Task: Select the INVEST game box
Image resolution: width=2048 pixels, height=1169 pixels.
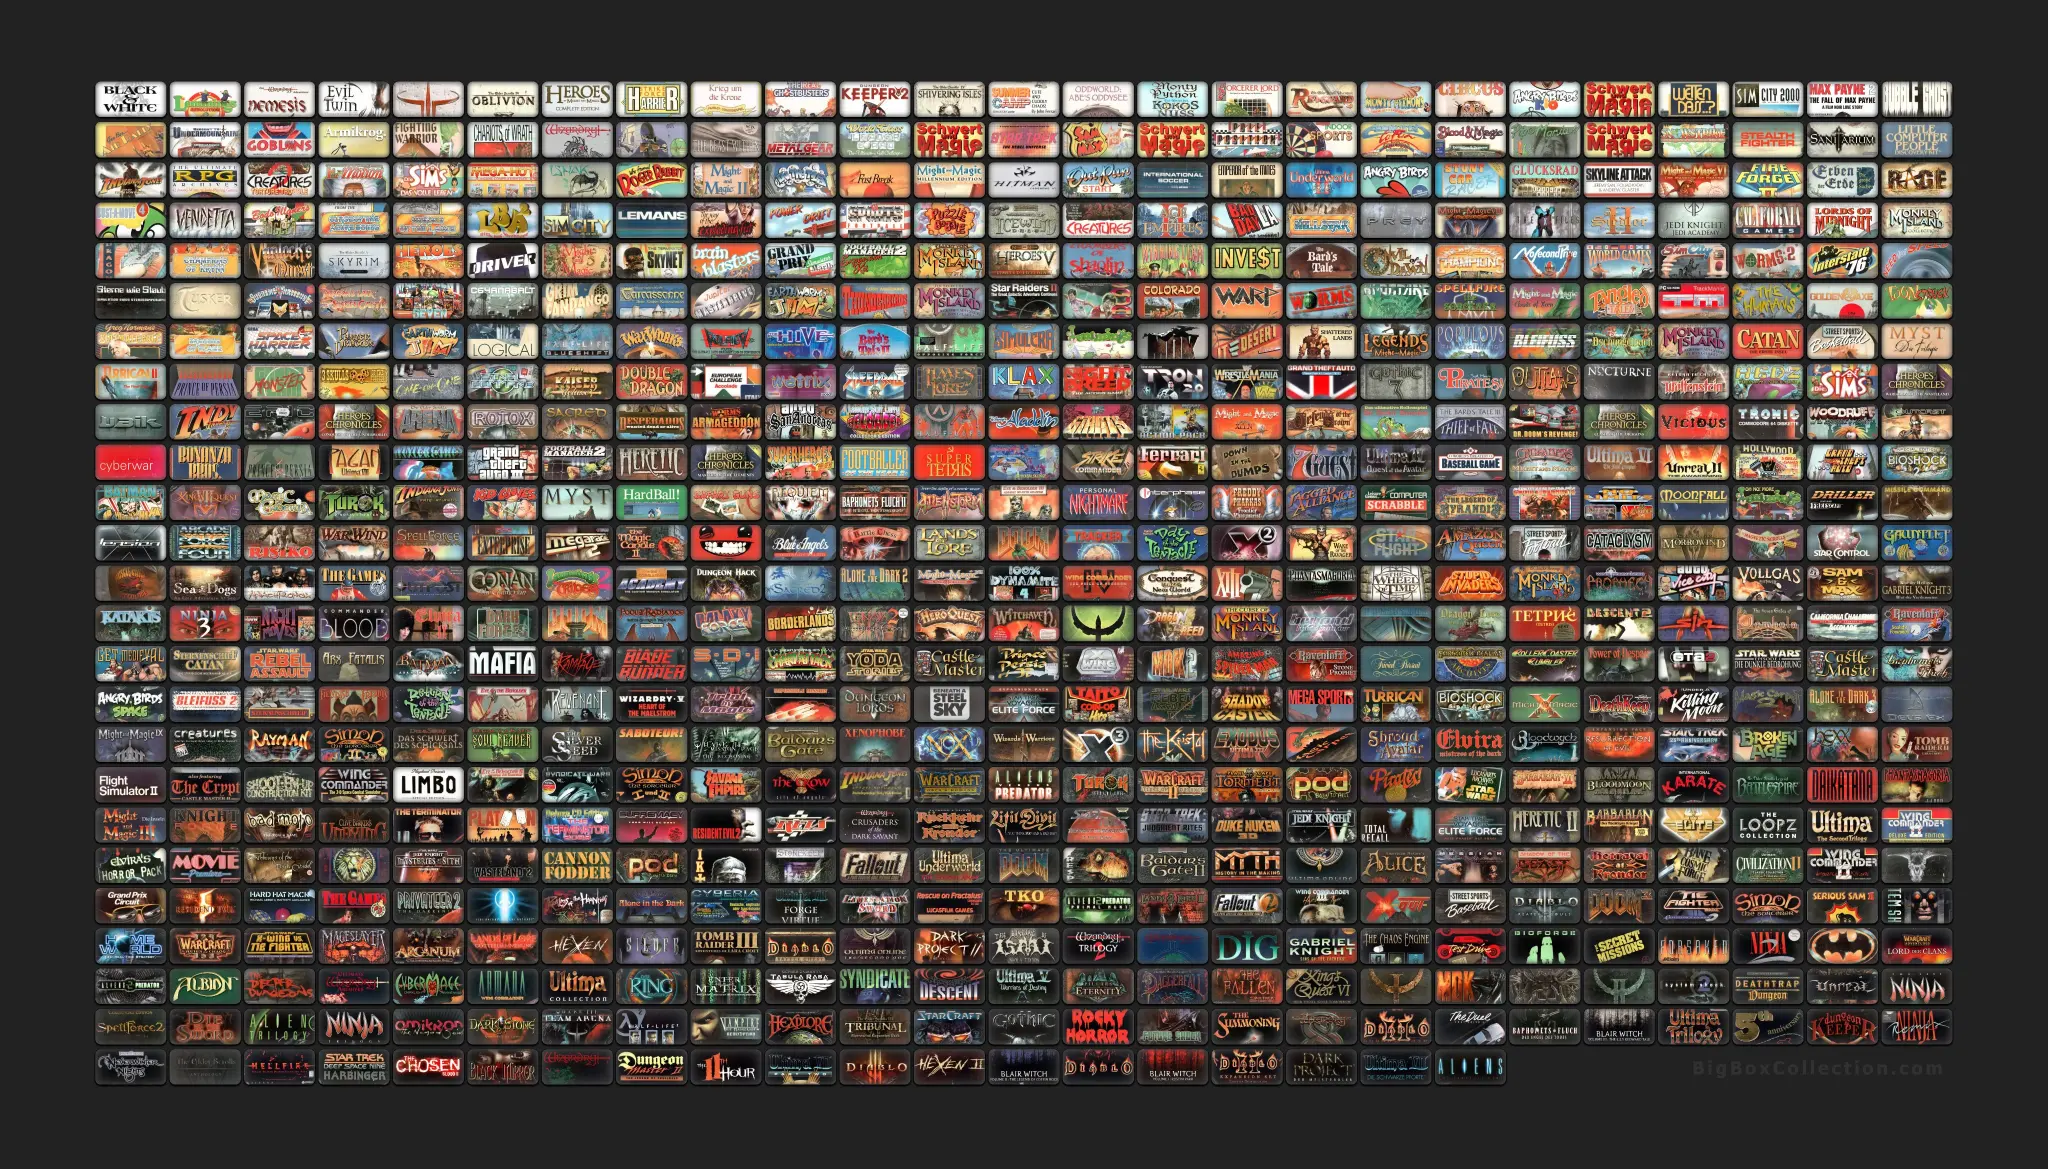Action: pyautogui.click(x=1247, y=260)
